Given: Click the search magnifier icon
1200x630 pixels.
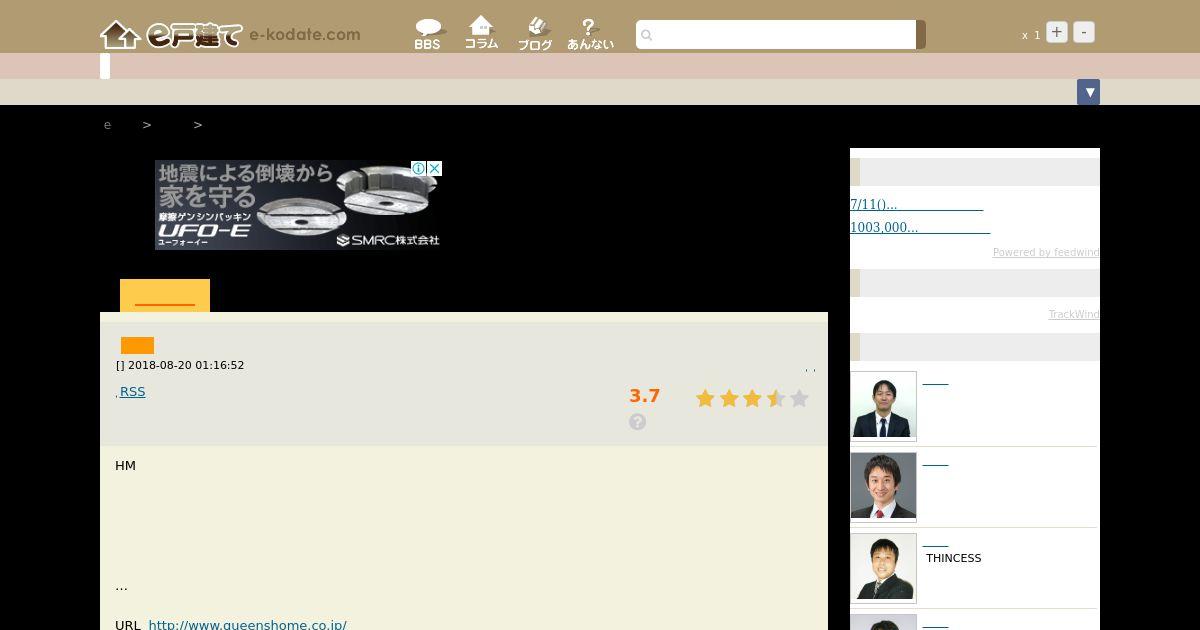Looking at the screenshot, I should [x=646, y=36].
